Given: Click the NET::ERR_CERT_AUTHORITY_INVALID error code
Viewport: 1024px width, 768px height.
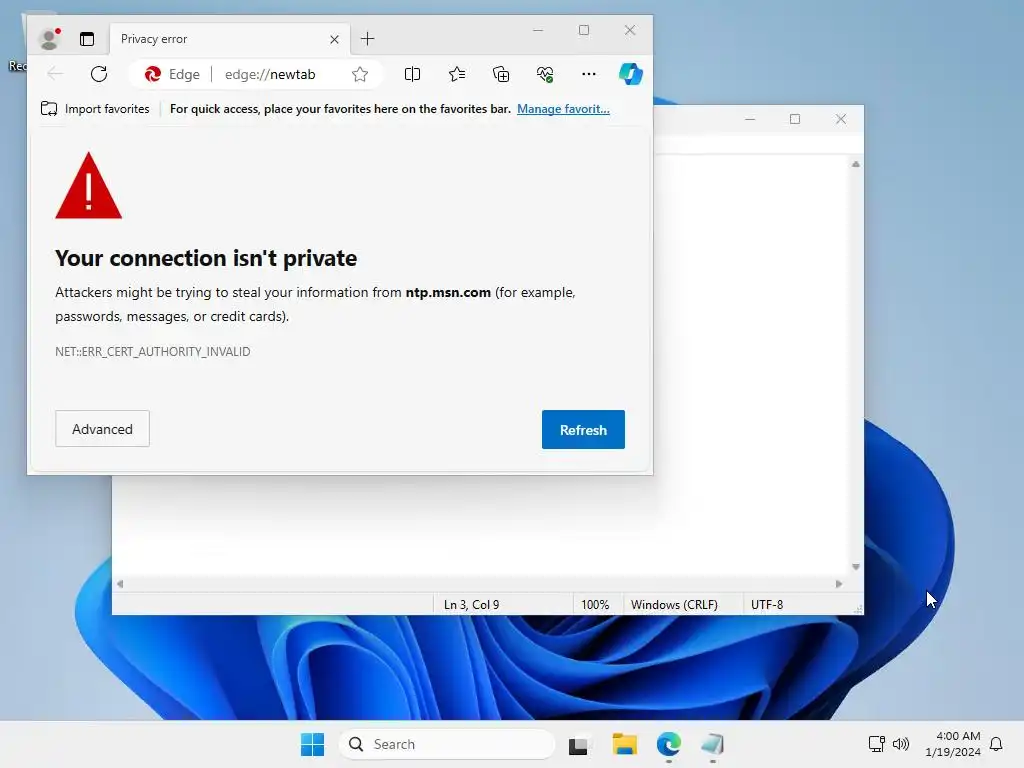Looking at the screenshot, I should pos(153,351).
